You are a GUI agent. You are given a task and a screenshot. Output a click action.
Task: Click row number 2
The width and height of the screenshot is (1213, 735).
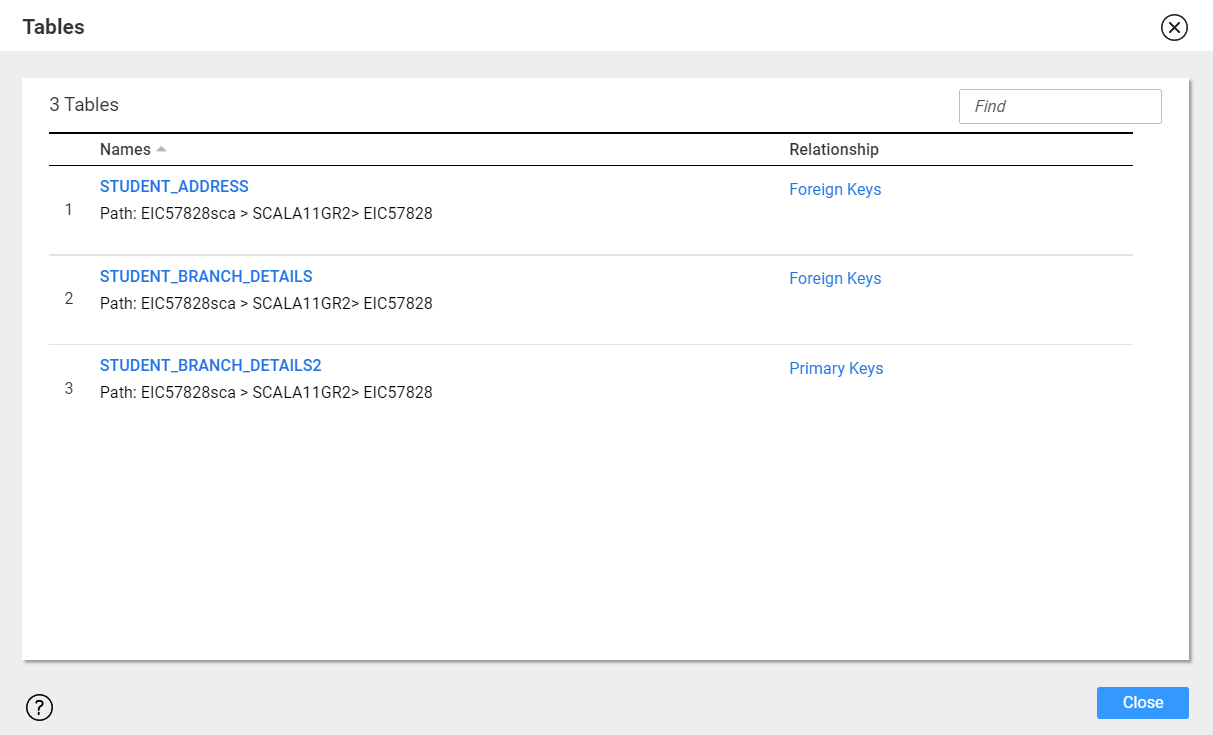tap(69, 299)
